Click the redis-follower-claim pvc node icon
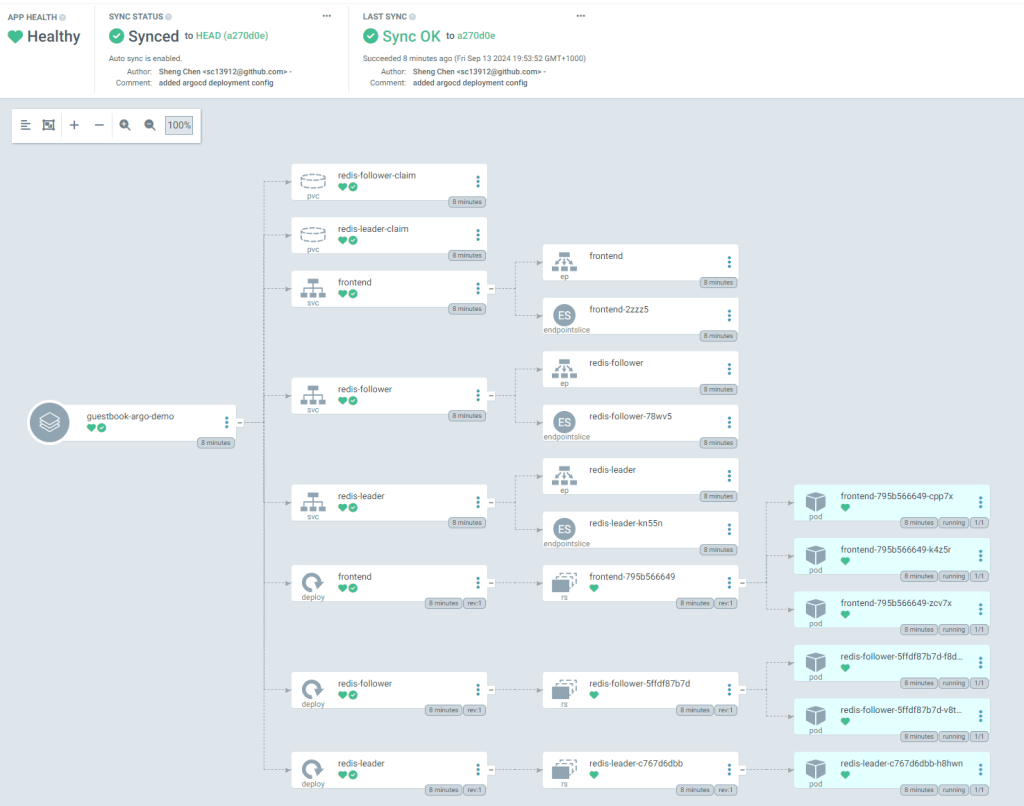Viewport: 1024px width, 806px height. pos(313,182)
